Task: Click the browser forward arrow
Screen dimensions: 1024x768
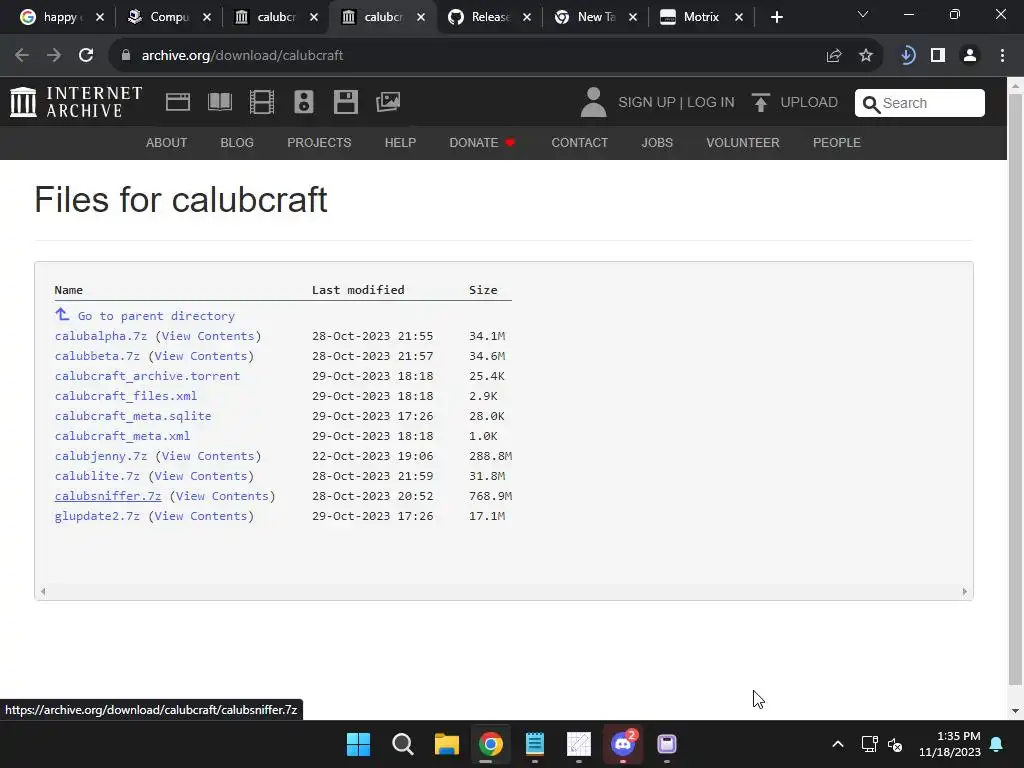Action: (54, 56)
